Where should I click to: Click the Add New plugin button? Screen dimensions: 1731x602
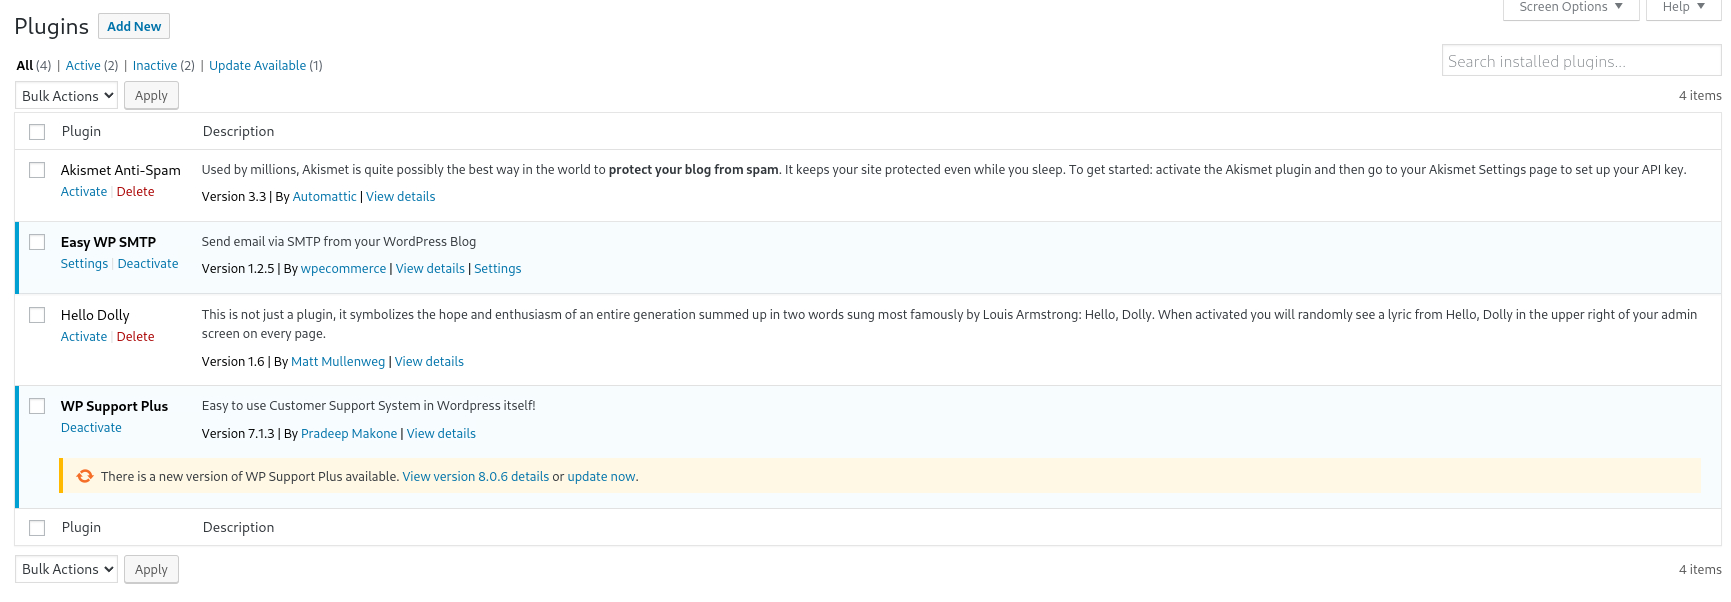tap(134, 26)
